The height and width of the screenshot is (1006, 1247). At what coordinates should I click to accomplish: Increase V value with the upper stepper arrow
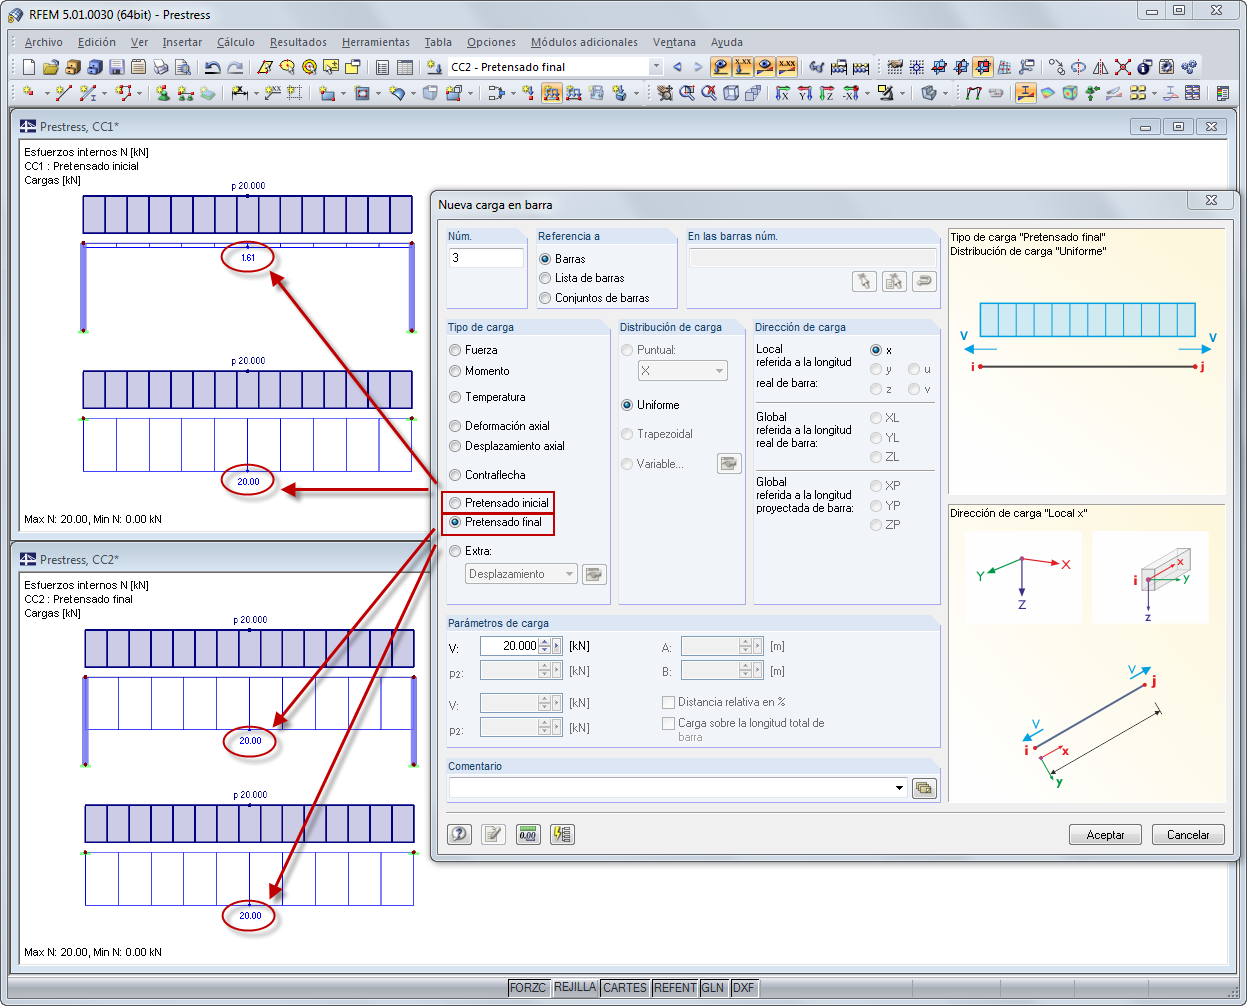544,642
